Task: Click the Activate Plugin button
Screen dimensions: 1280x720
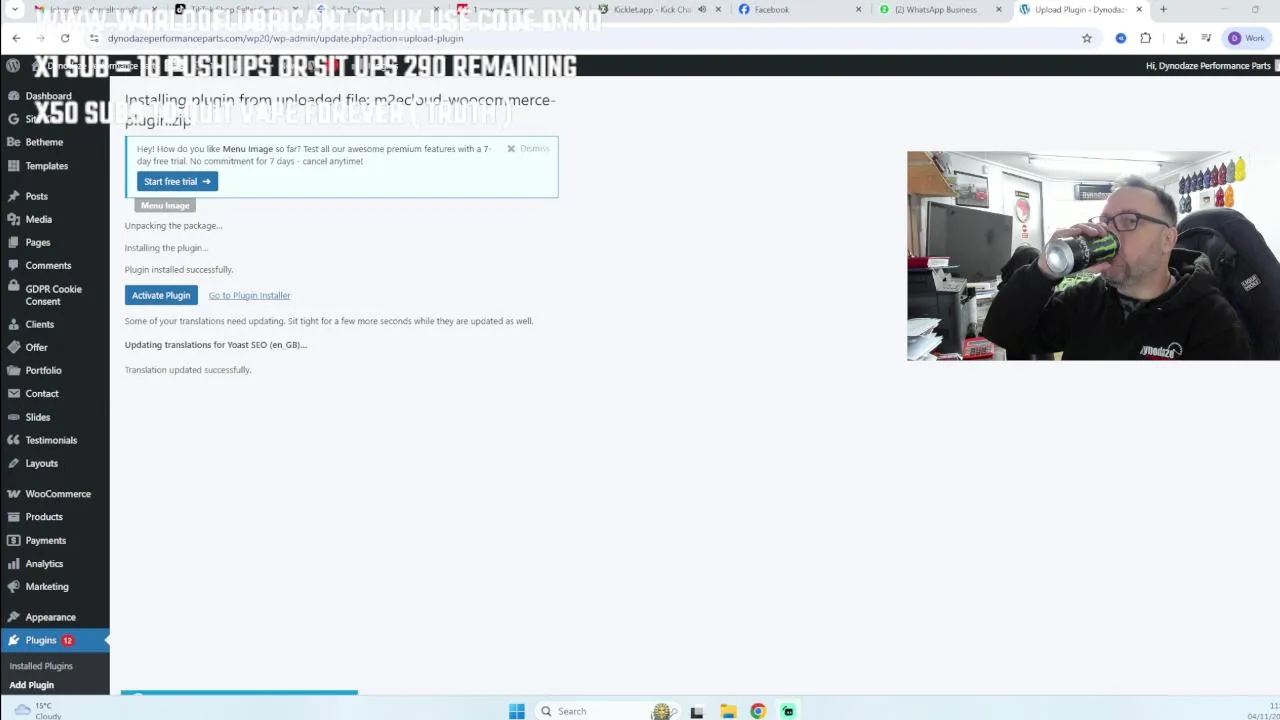Action: 161,295
